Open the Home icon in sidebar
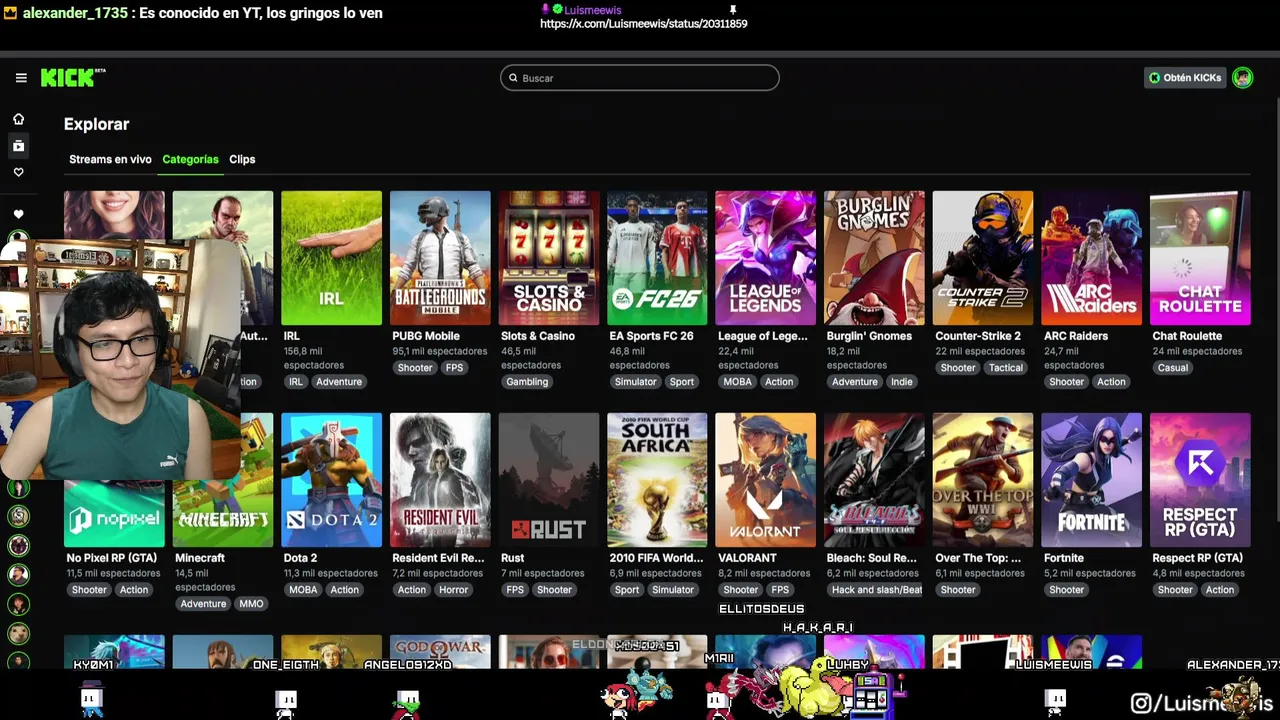1280x720 pixels. pos(18,119)
